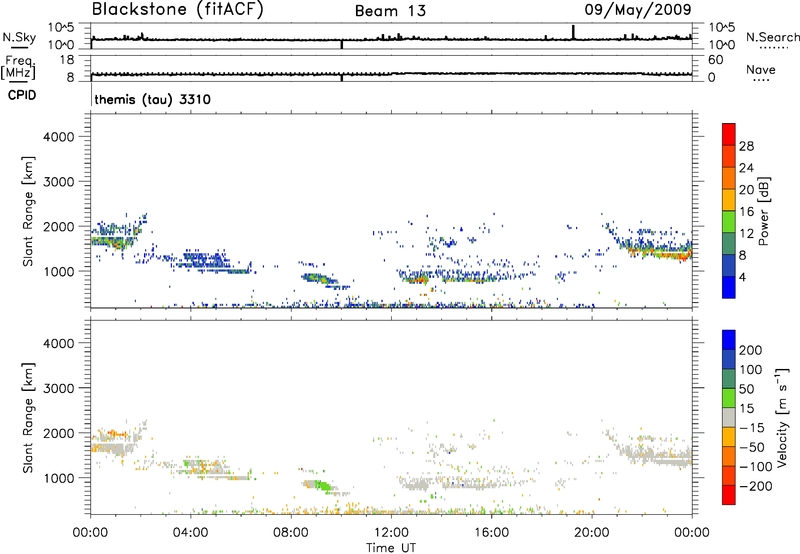Pick the green Velocity segment between 15 and 50
This screenshot has width=800, height=554.
(729, 398)
